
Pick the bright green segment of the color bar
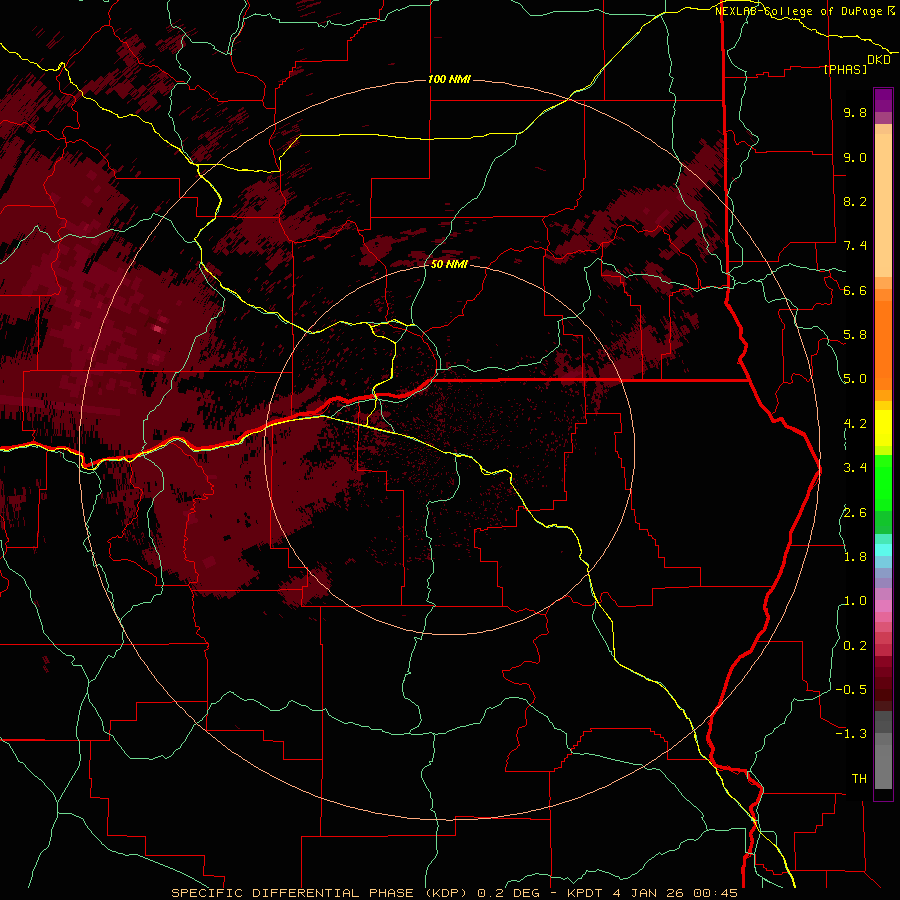tap(883, 481)
